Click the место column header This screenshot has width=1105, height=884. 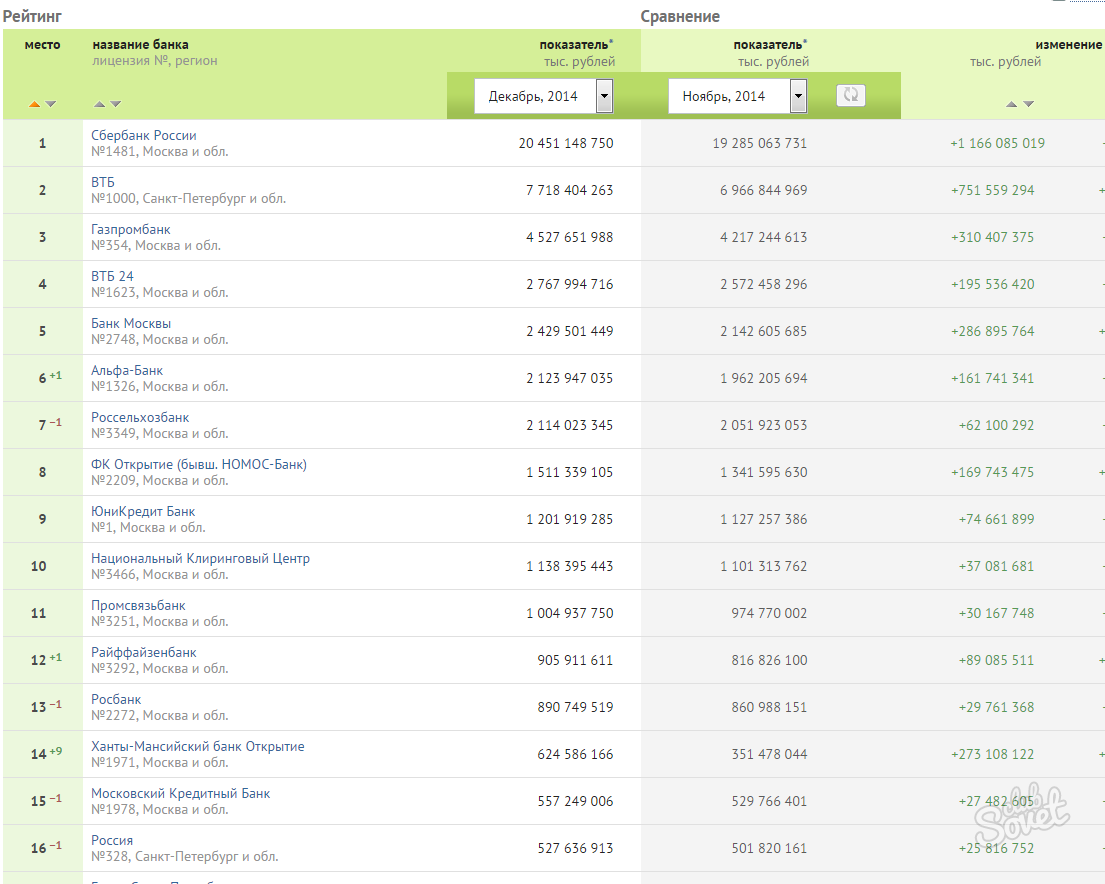click(42, 45)
